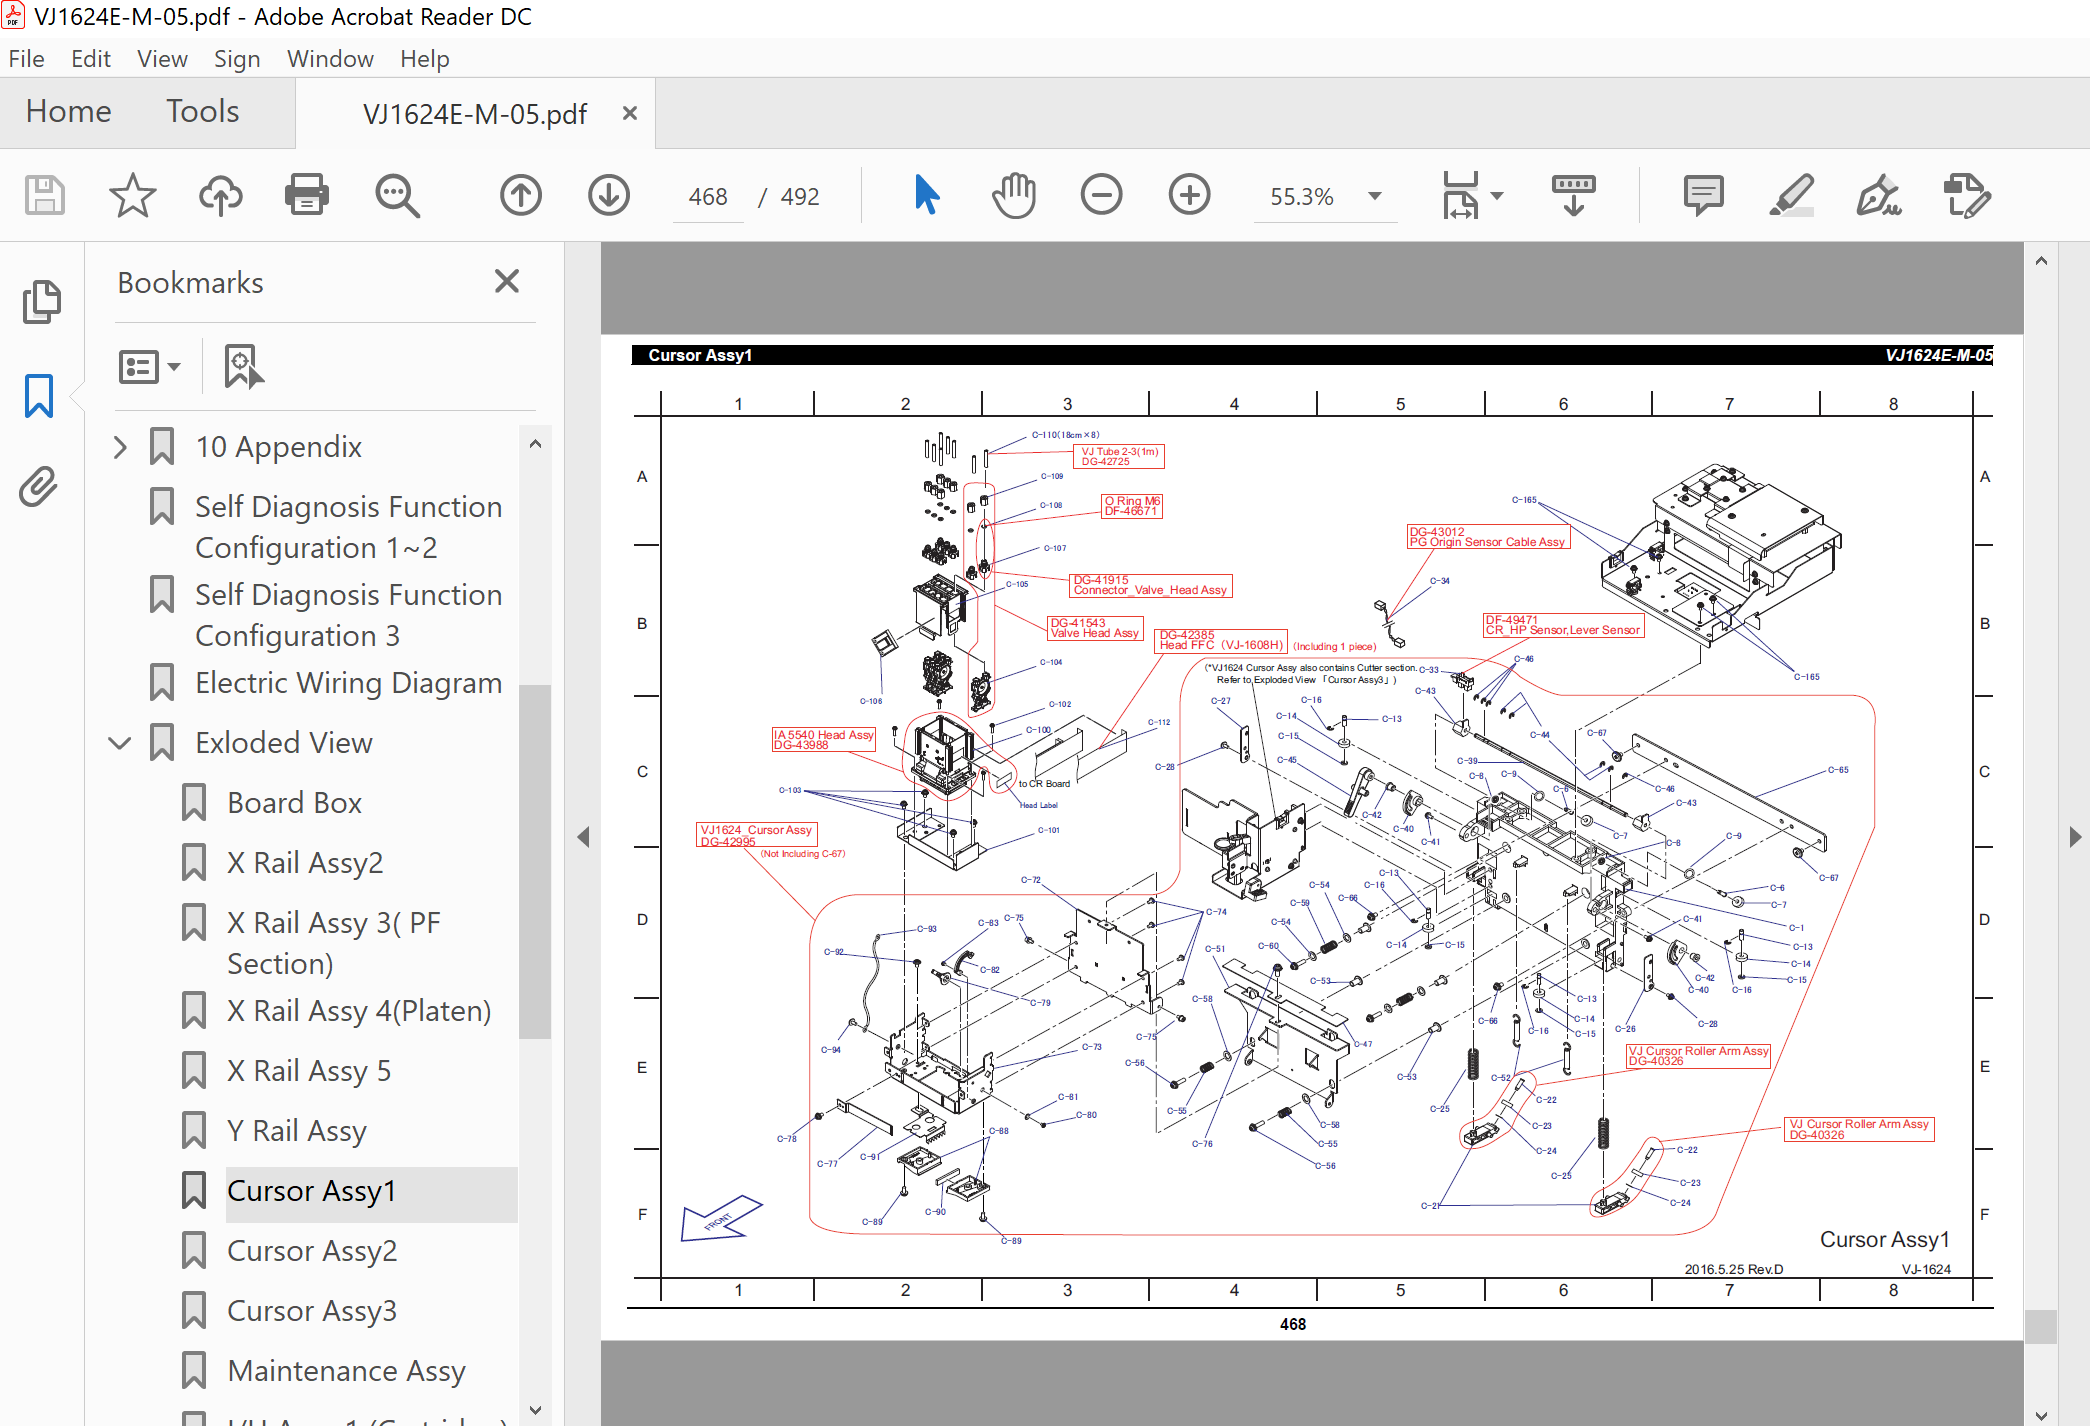Click the Save file icon
2090x1426 pixels.
(45, 195)
